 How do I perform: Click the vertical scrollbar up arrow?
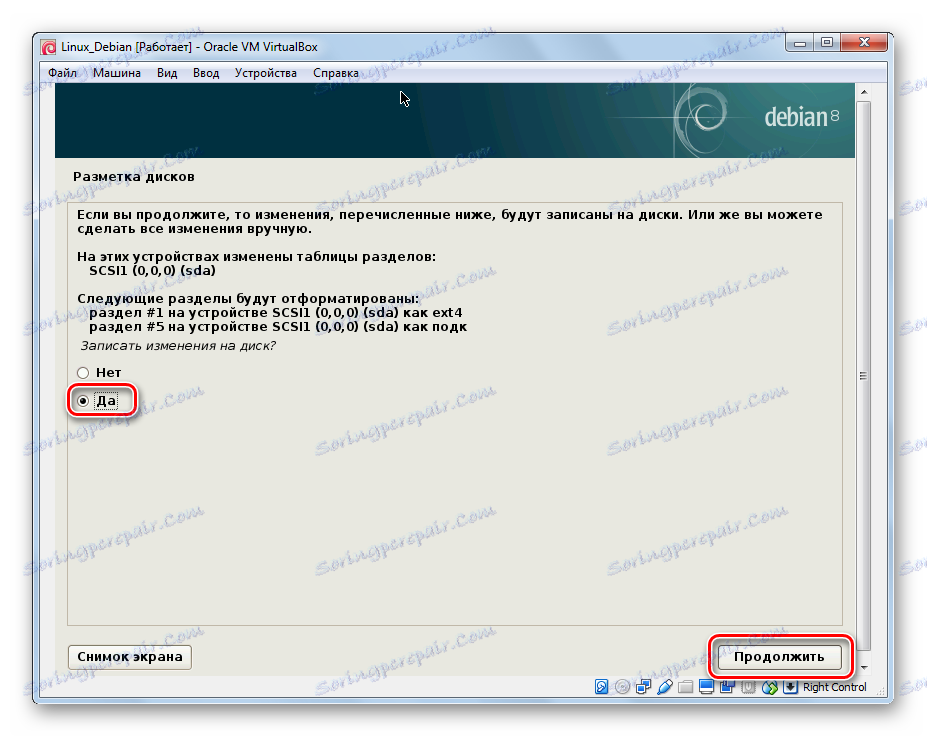[x=864, y=92]
